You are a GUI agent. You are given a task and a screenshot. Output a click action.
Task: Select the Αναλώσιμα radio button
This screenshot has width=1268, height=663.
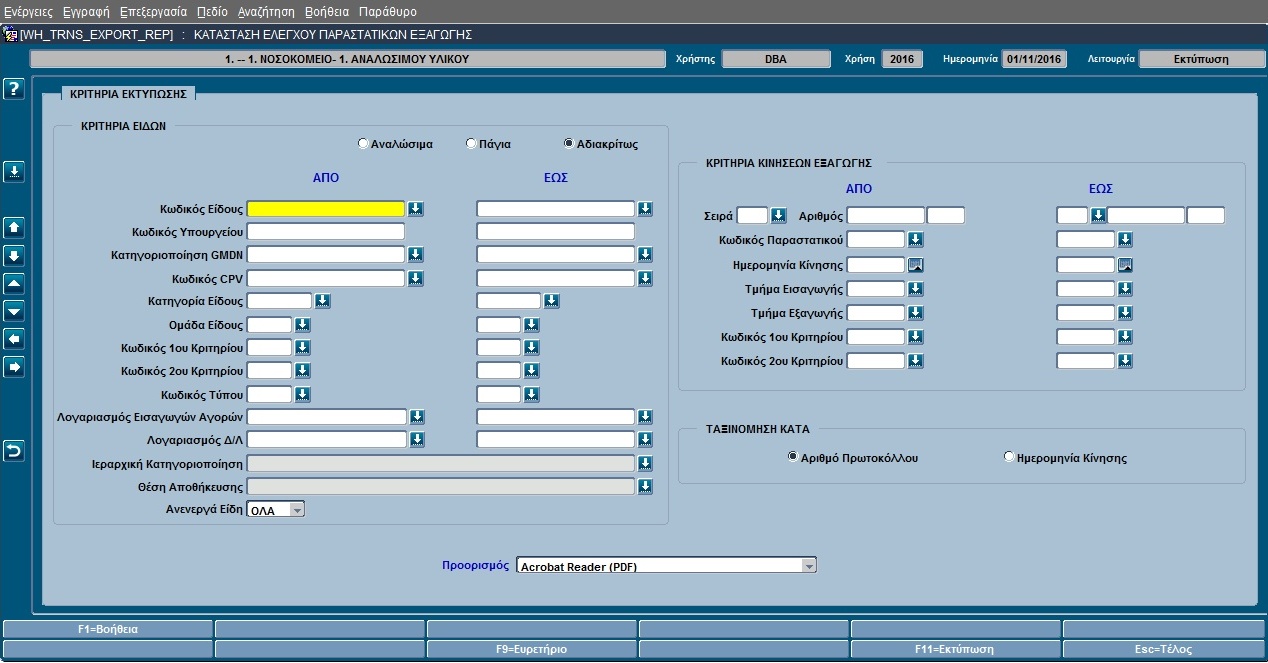click(x=363, y=144)
